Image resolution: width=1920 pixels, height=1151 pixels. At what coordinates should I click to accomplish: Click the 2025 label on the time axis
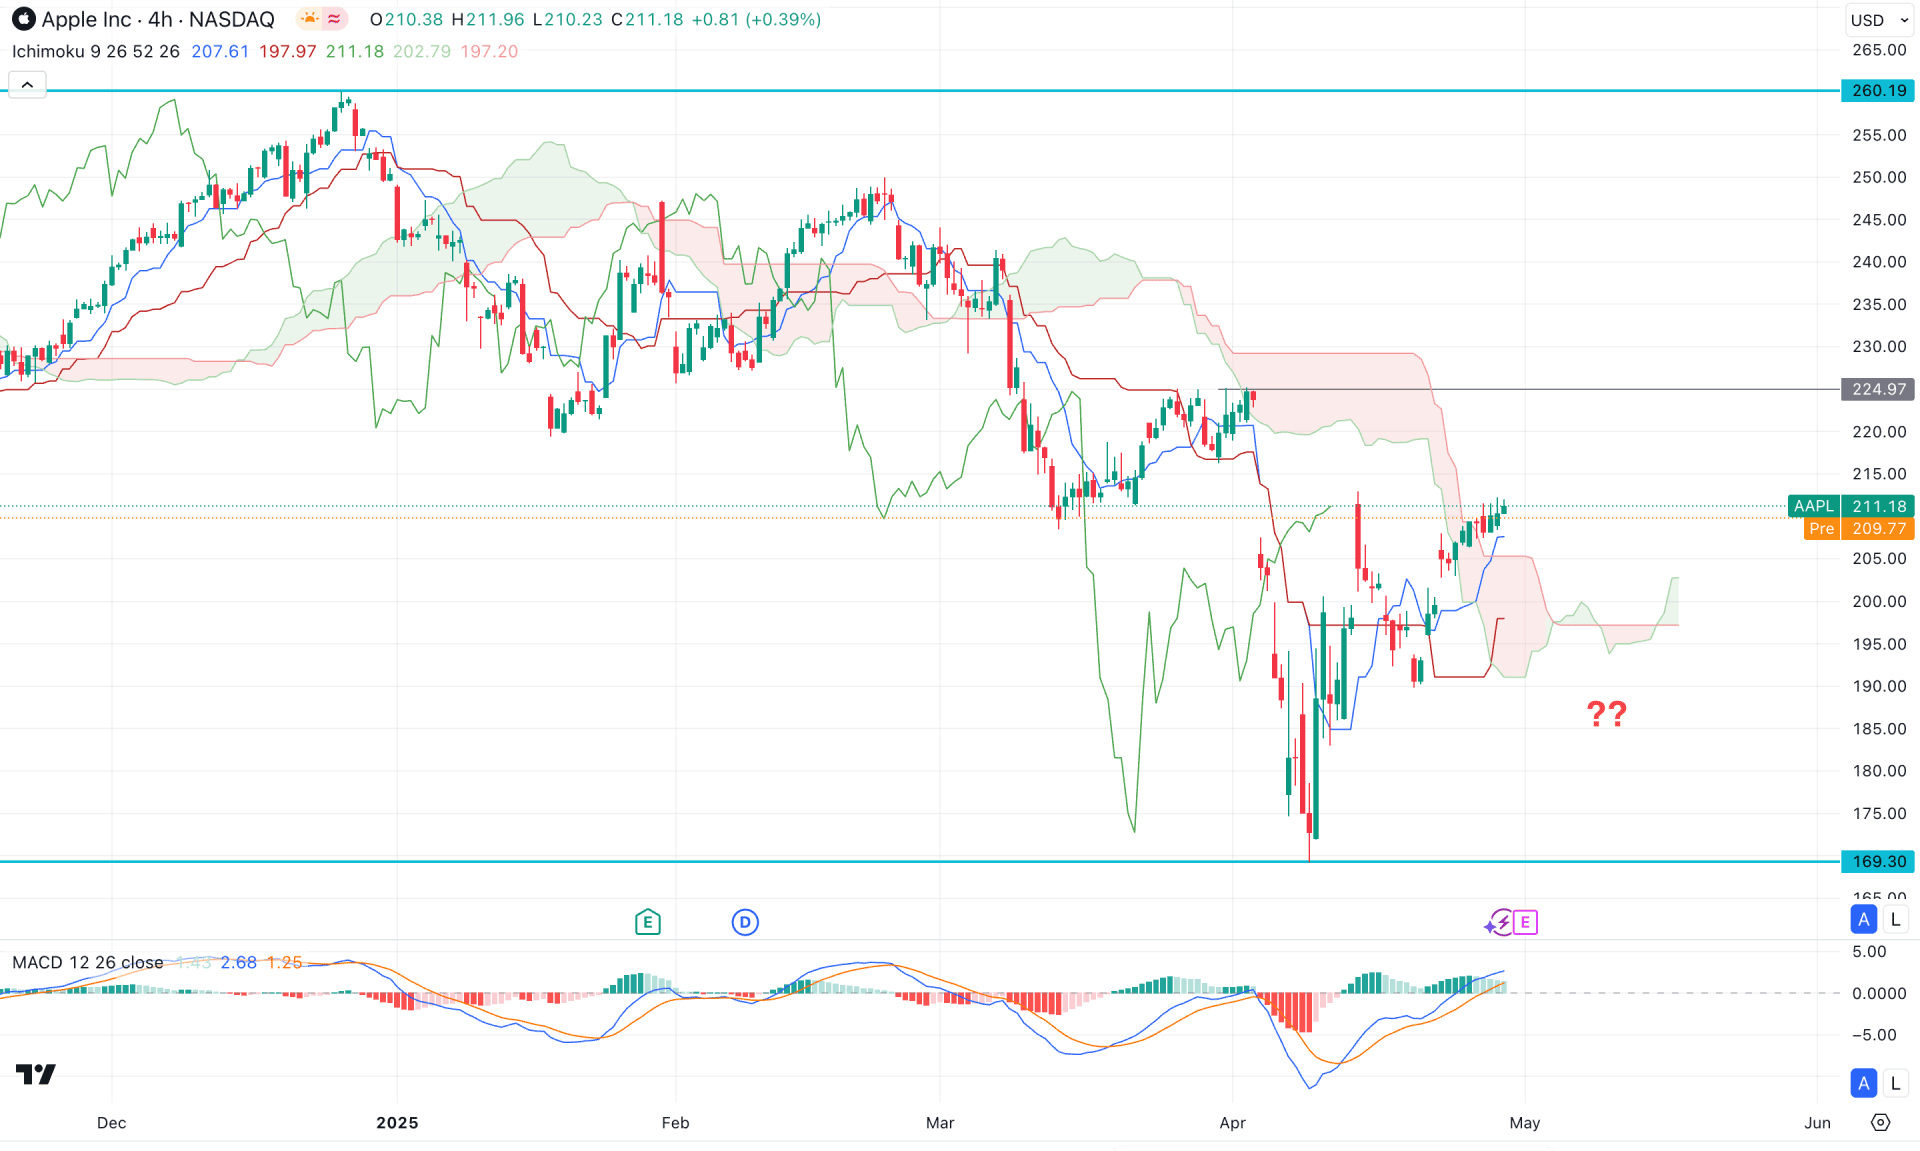point(397,1122)
